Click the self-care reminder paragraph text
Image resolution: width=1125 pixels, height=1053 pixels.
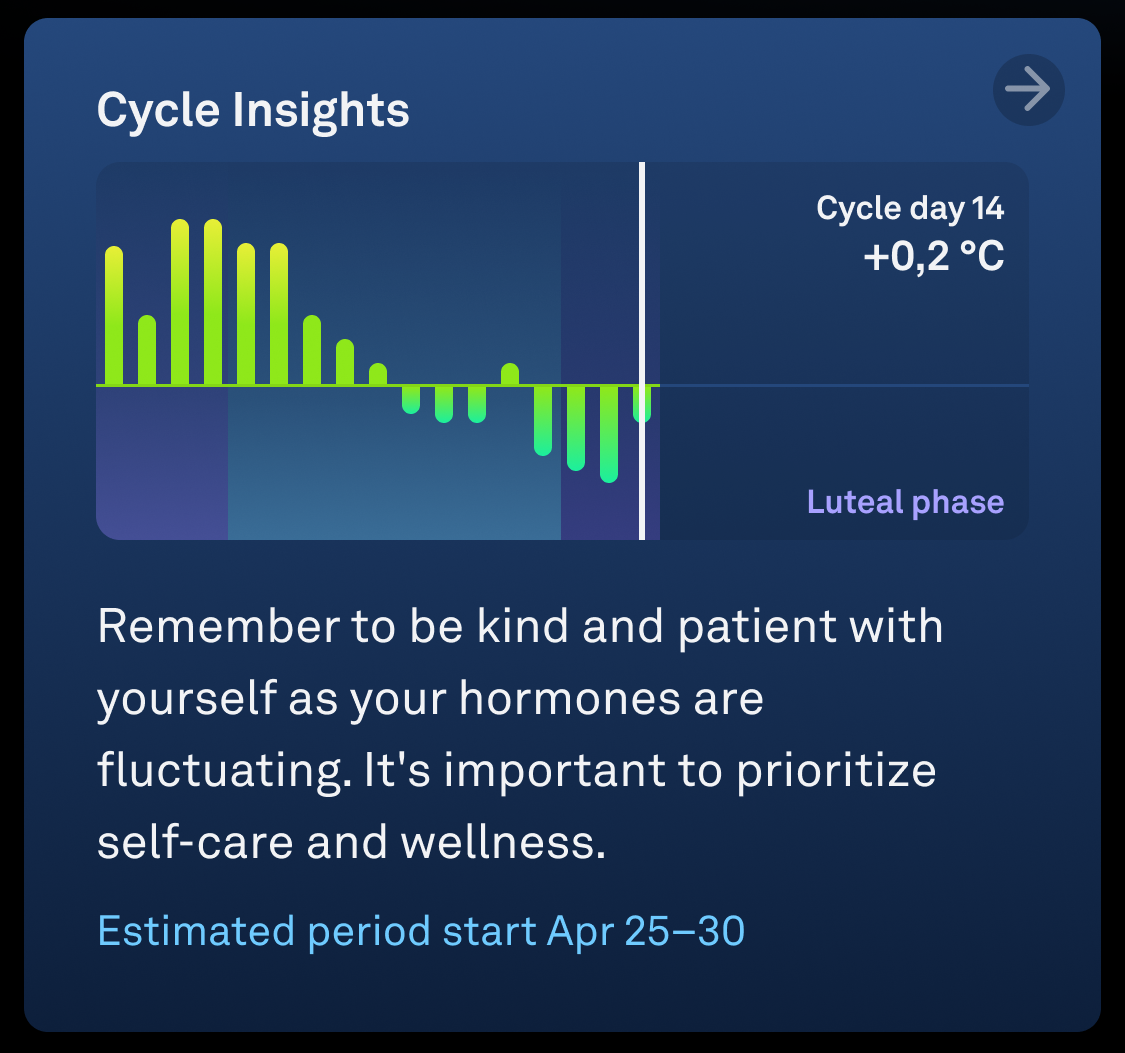(x=520, y=734)
